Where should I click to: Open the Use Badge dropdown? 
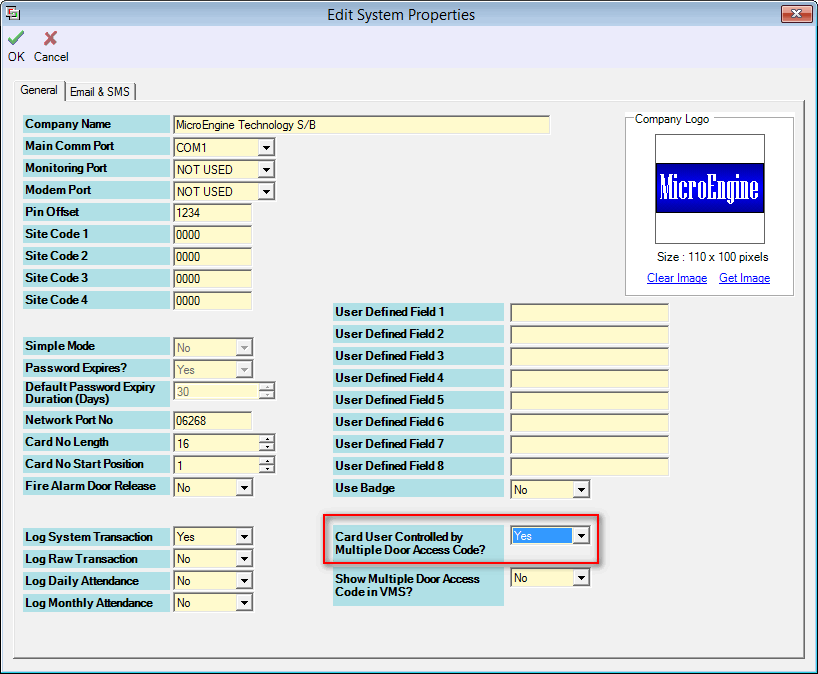click(x=581, y=490)
